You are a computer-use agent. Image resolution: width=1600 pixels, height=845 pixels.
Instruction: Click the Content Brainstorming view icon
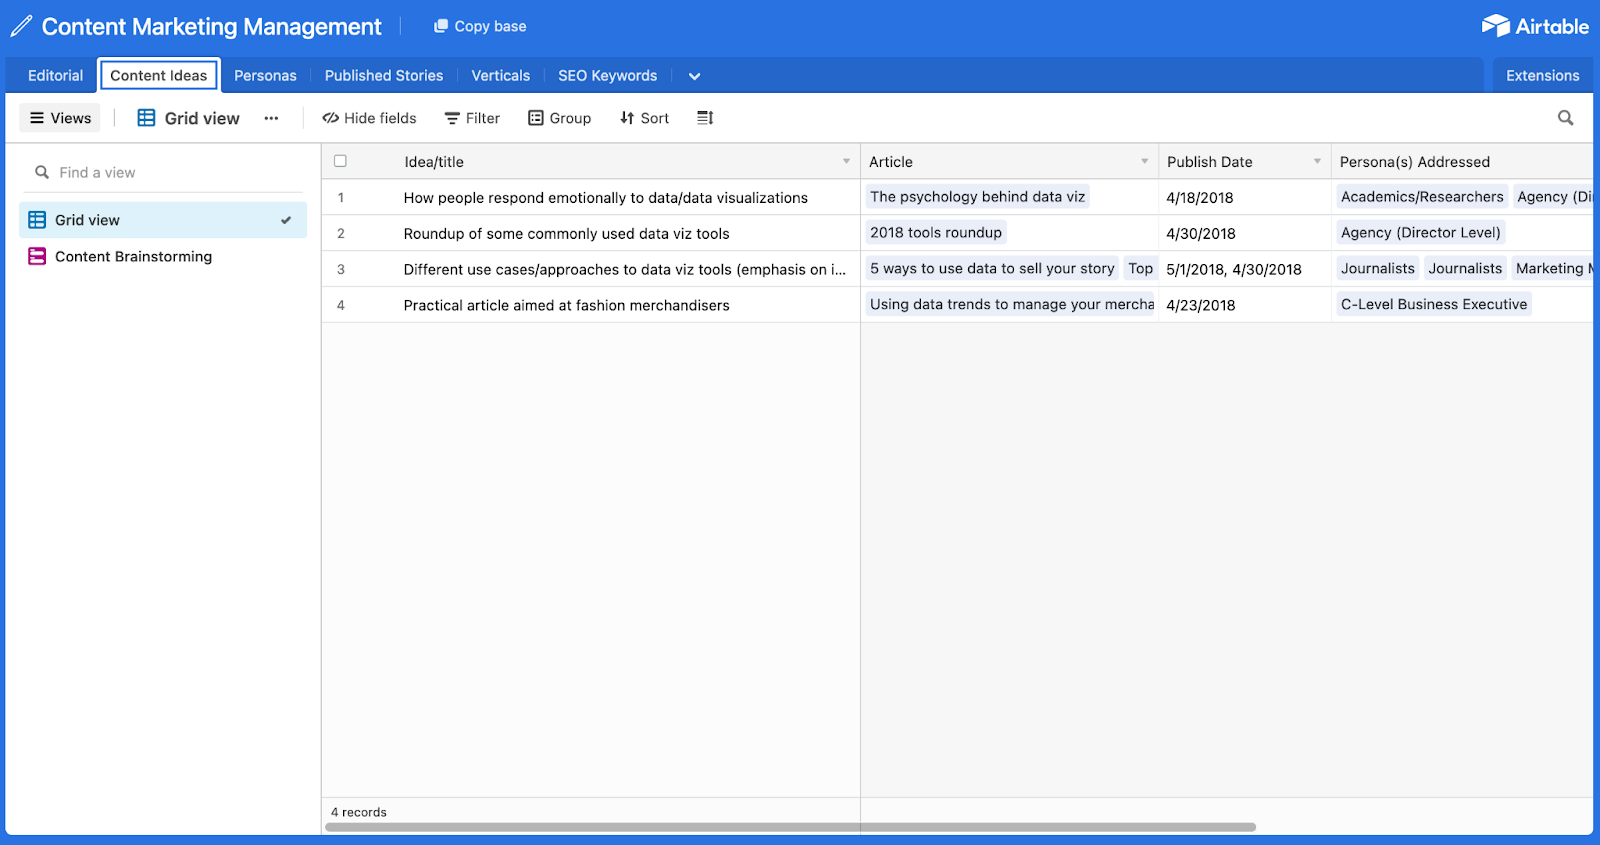[37, 256]
